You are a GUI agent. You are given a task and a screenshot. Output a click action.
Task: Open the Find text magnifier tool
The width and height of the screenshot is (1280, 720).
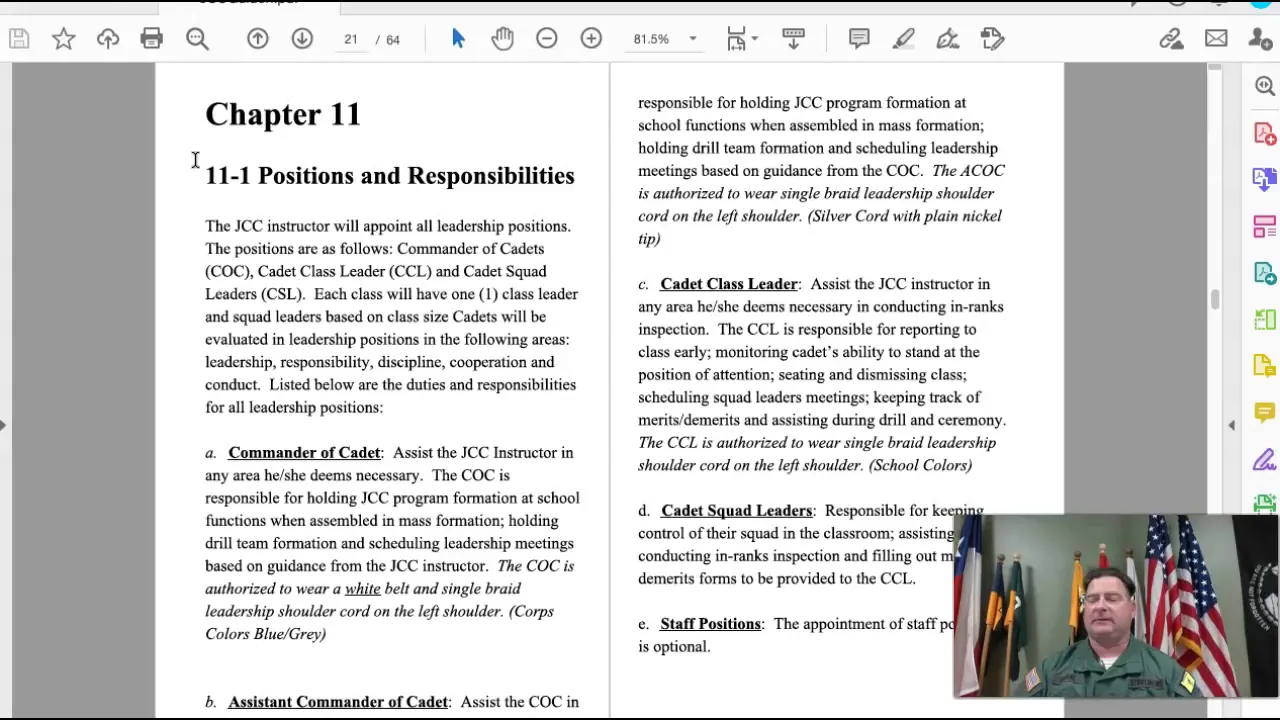click(x=197, y=39)
